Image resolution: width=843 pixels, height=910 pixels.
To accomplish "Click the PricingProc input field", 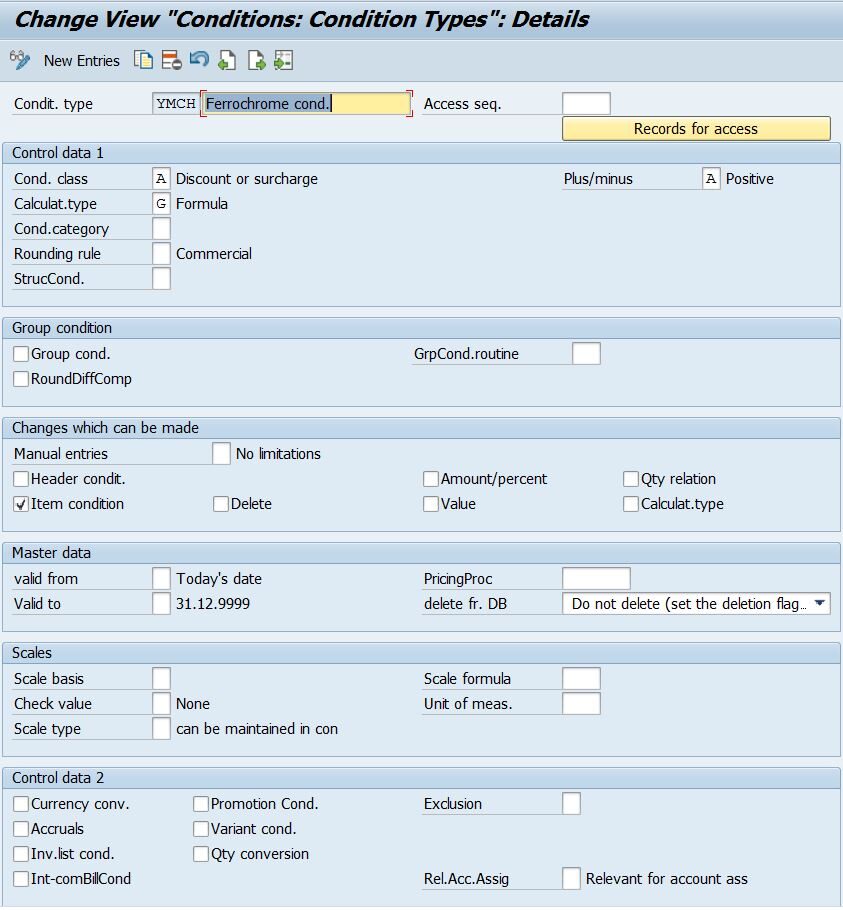I will click(x=596, y=579).
